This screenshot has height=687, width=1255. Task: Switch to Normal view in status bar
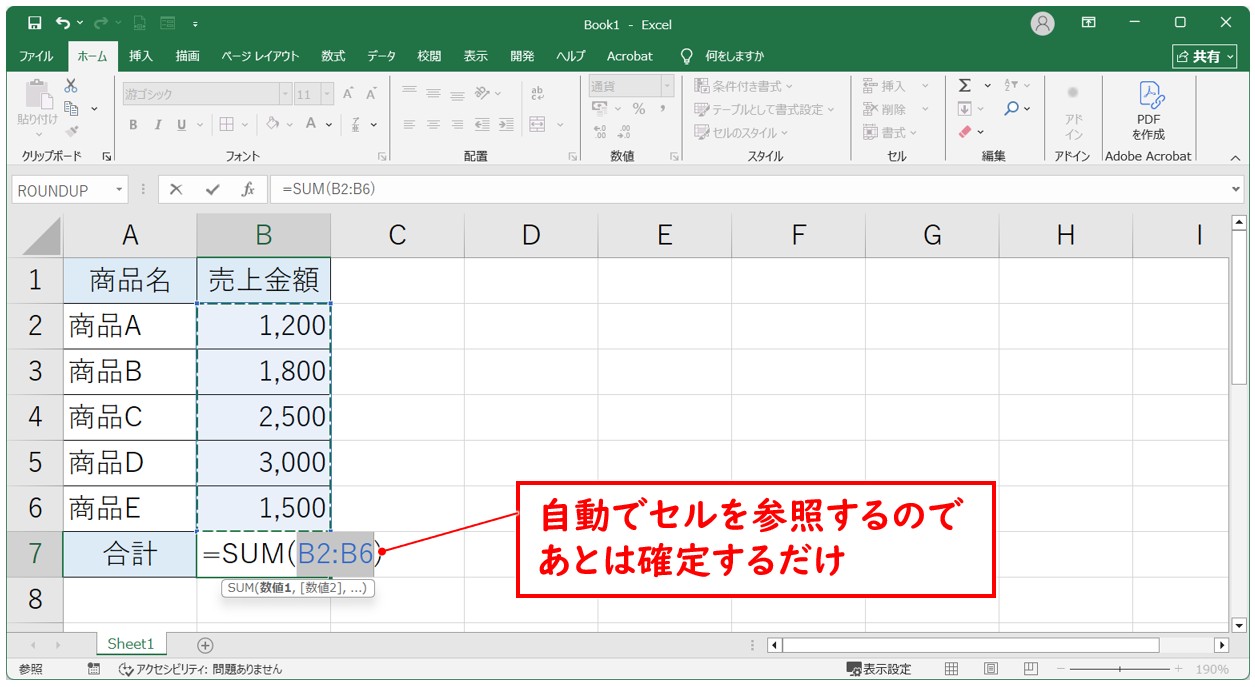pyautogui.click(x=951, y=669)
